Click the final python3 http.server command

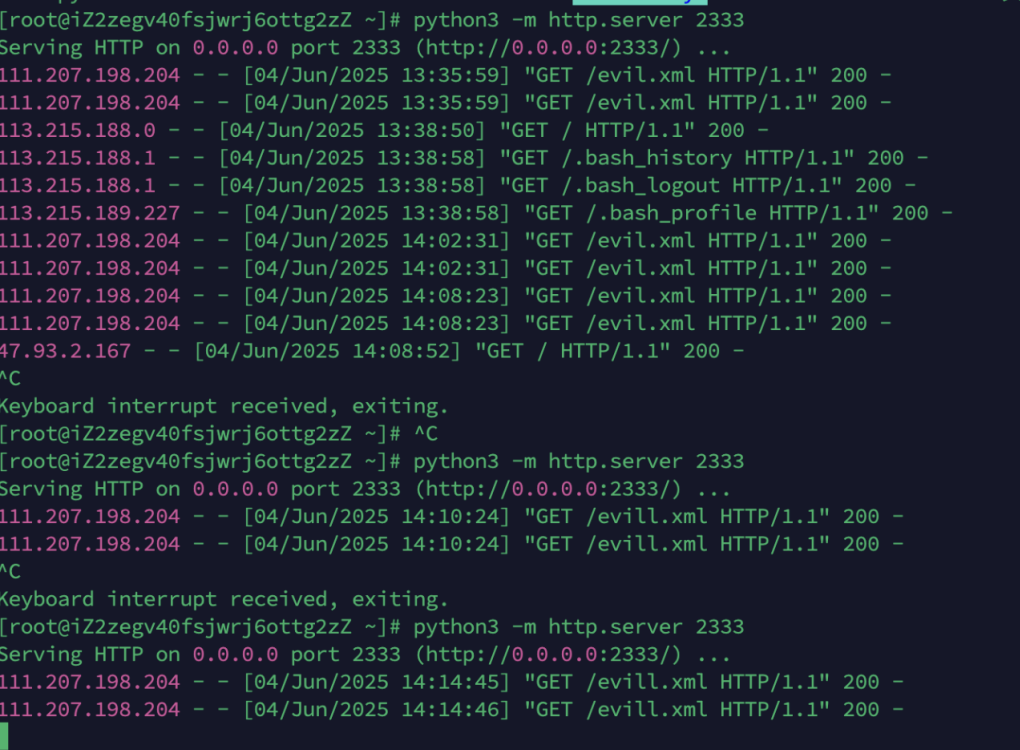tap(578, 627)
